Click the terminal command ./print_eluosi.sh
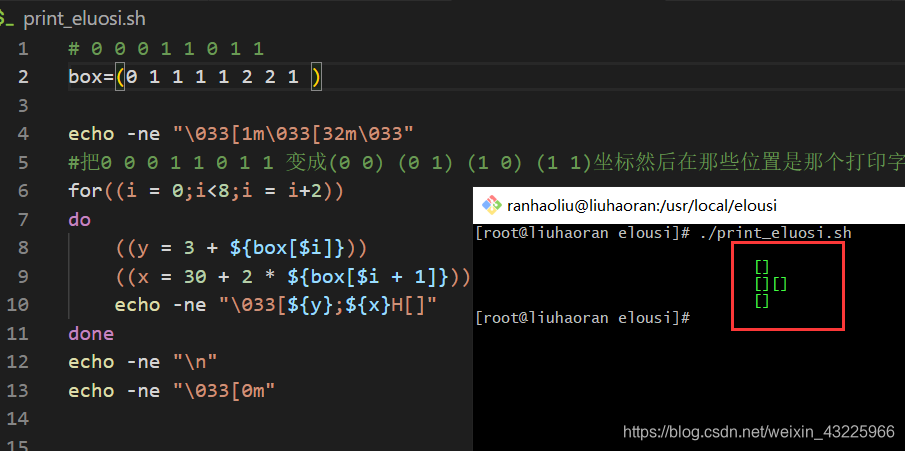The image size is (905, 451). (x=775, y=234)
